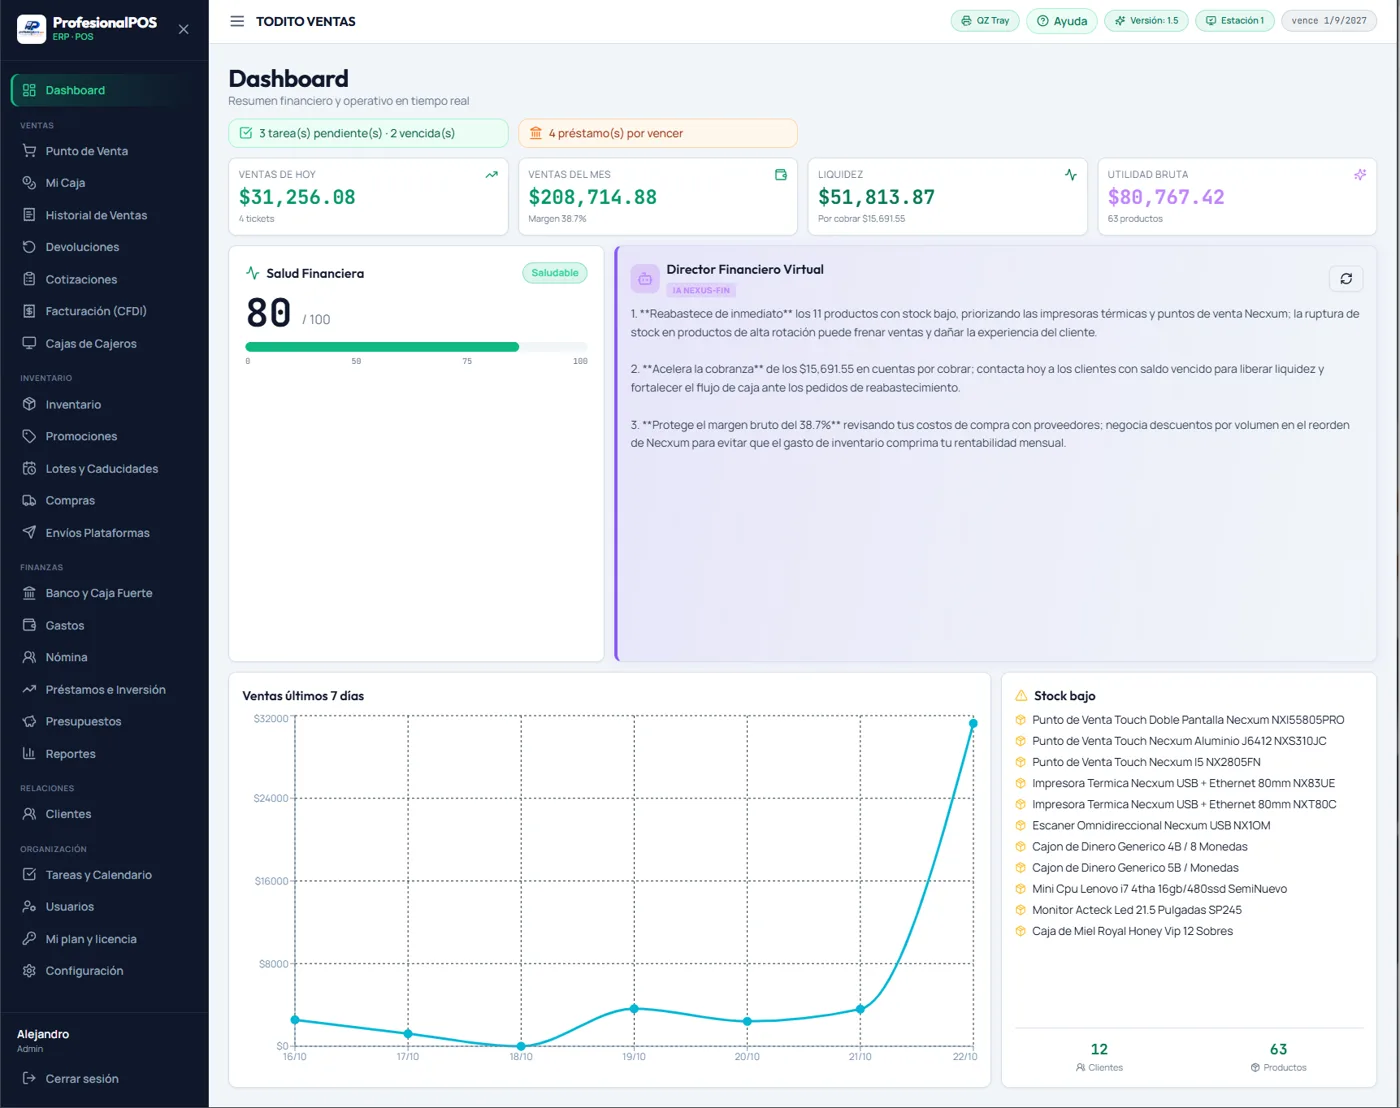Open Mi plan y licencia
The image size is (1400, 1108).
pos(104,939)
